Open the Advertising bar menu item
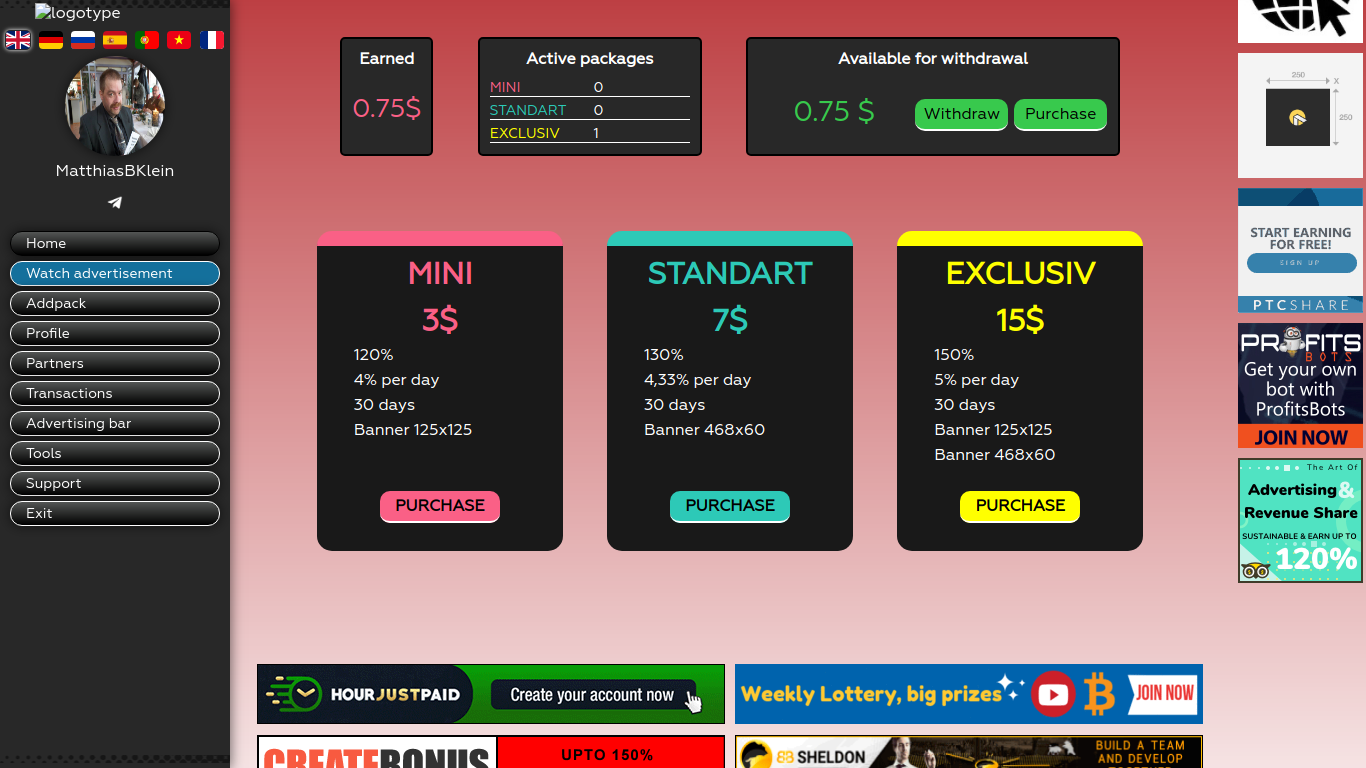Image resolution: width=1366 pixels, height=768 pixels. coord(115,423)
